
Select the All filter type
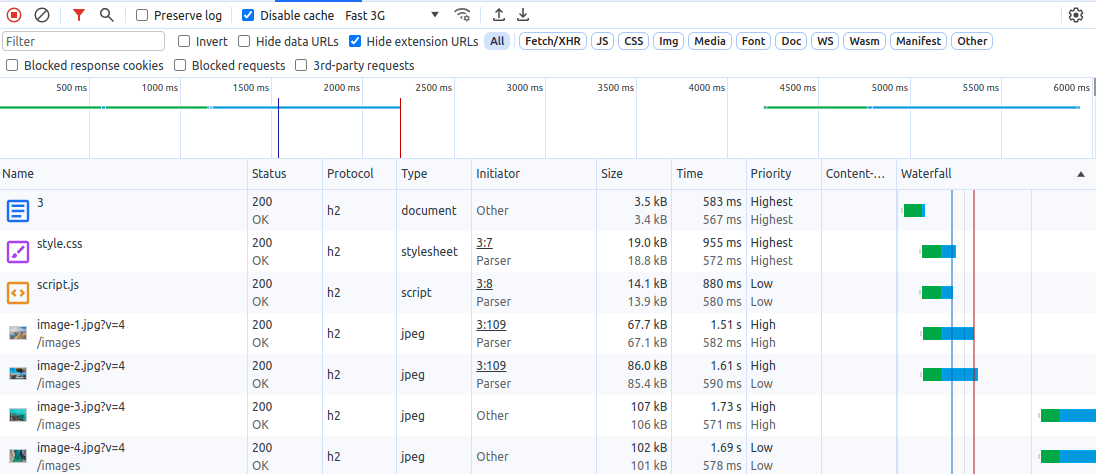pyautogui.click(x=497, y=41)
